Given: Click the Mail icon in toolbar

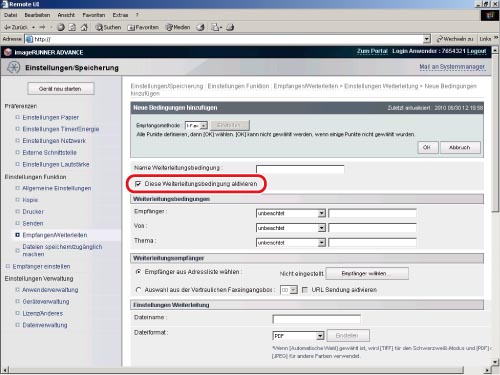Looking at the screenshot, I should pyautogui.click(x=216, y=27).
